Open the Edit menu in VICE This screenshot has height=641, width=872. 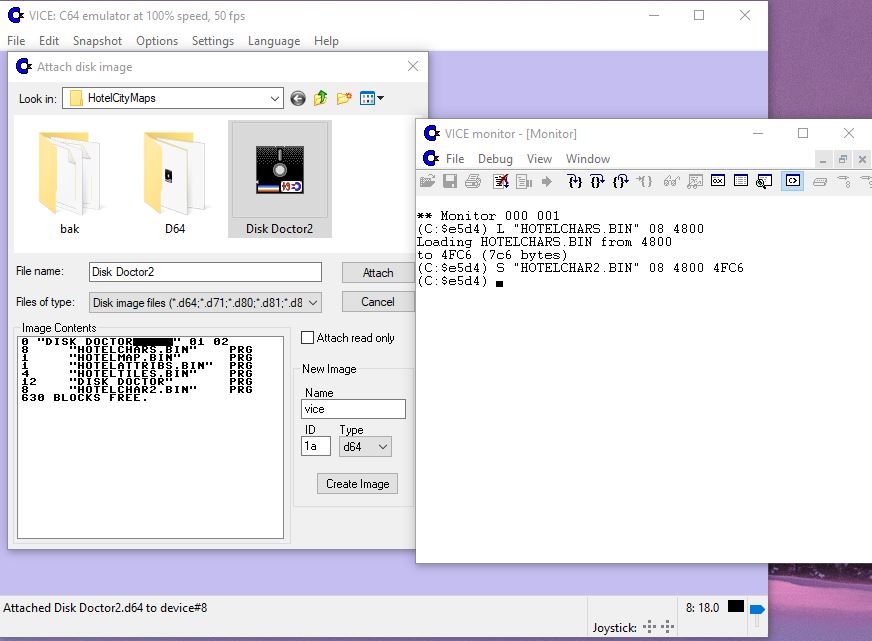point(49,41)
